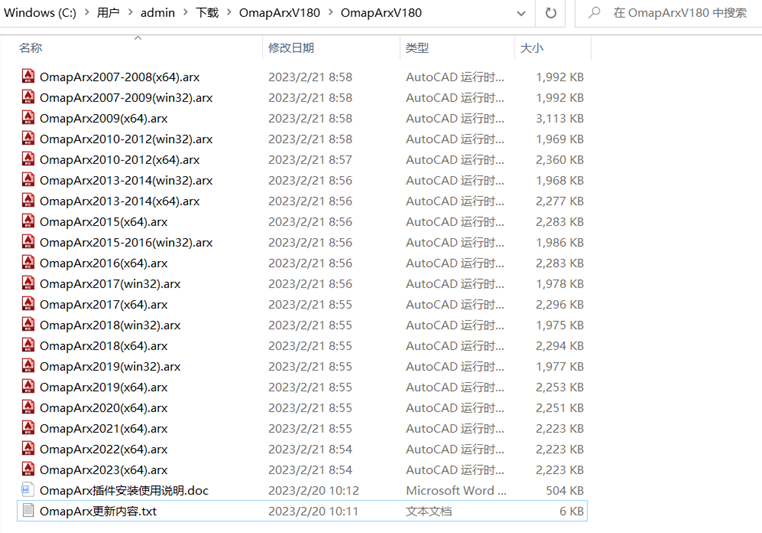The image size is (762, 533).
Task: Sort by 类型 column header
Action: click(417, 47)
